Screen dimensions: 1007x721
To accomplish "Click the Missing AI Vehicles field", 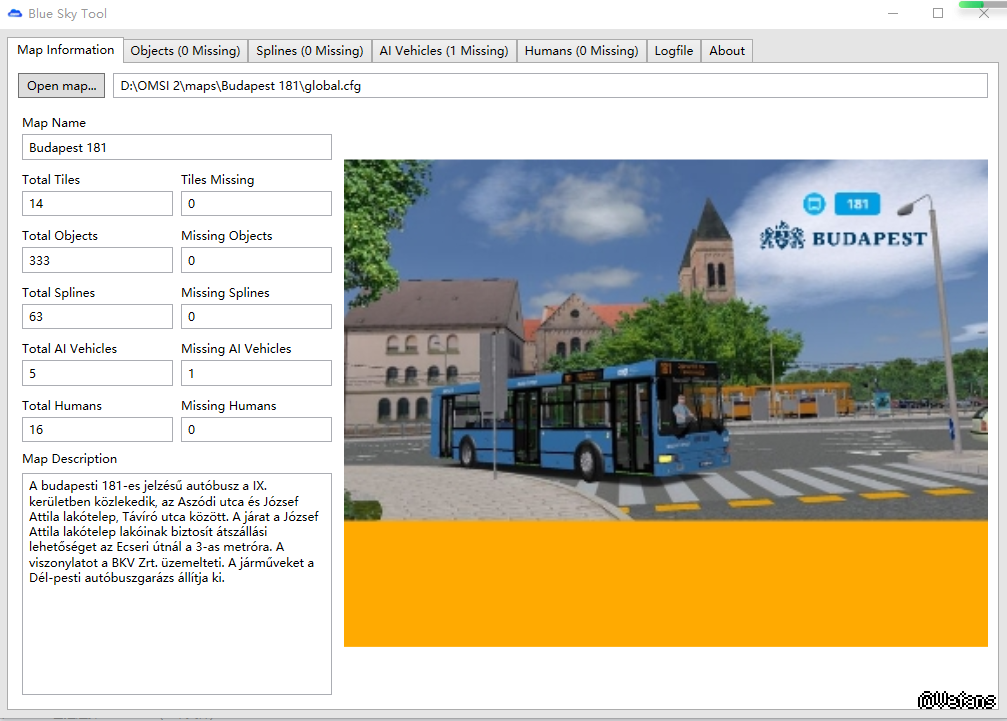I will pos(256,374).
